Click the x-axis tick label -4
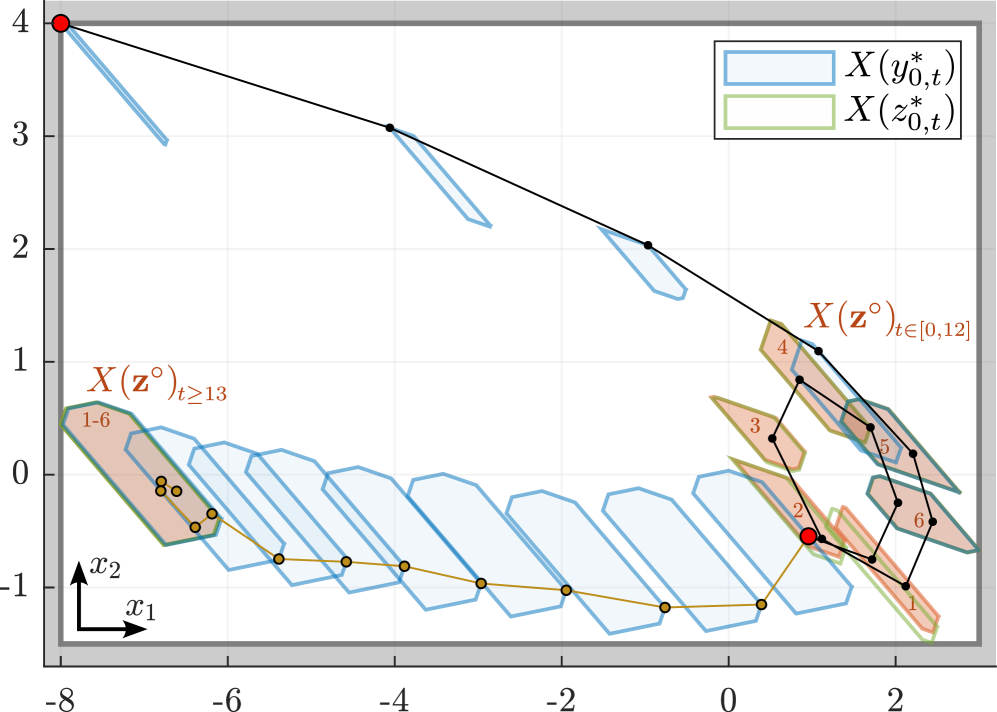This screenshot has height=712, width=997. [x=394, y=695]
